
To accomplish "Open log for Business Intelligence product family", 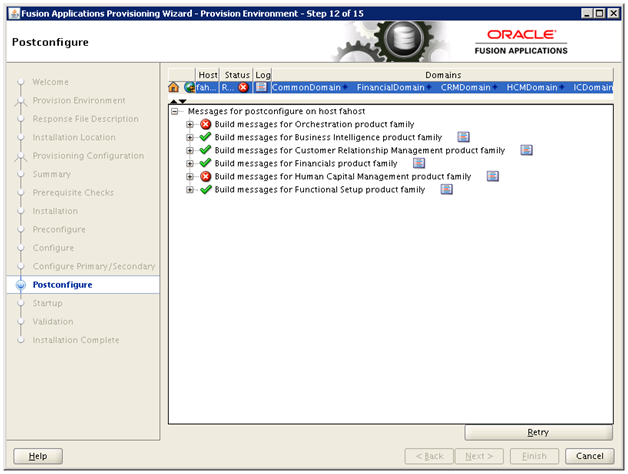I will click(463, 137).
